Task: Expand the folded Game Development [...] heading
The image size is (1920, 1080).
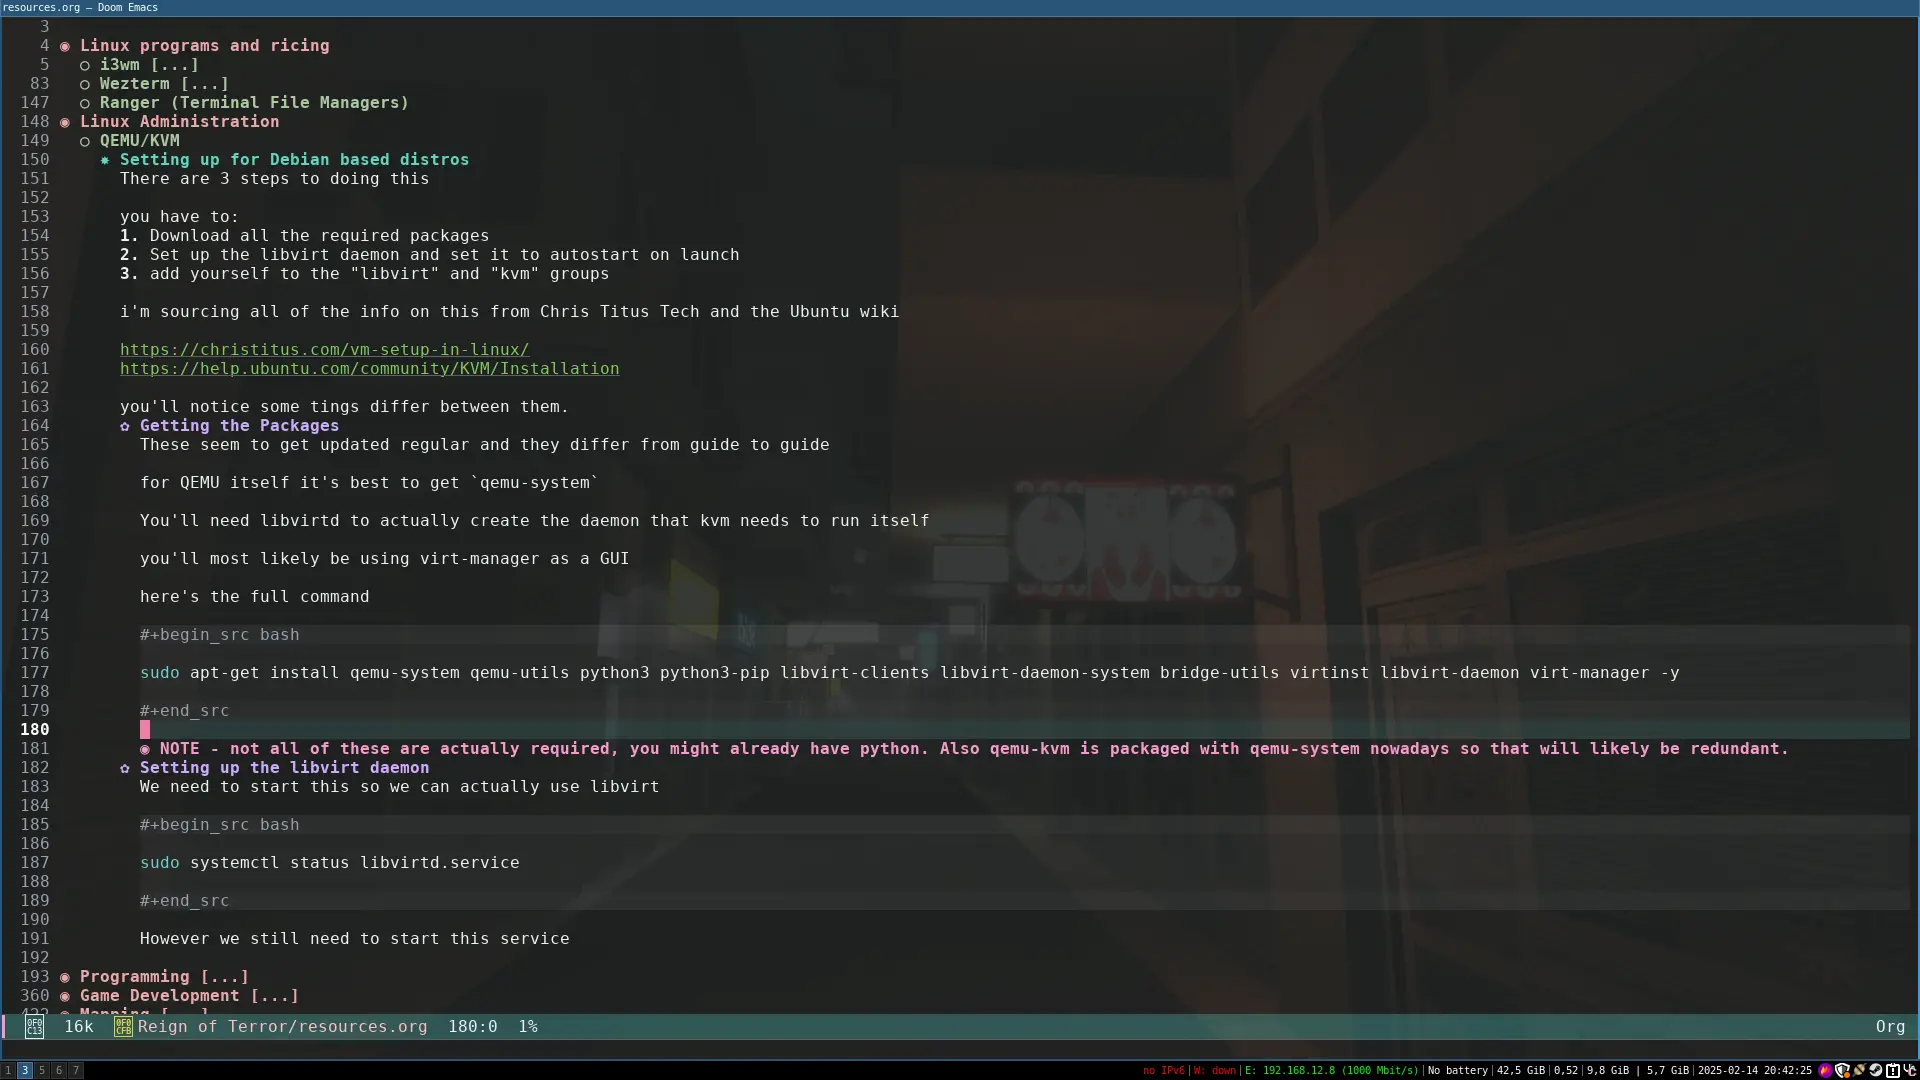Action: (189, 996)
